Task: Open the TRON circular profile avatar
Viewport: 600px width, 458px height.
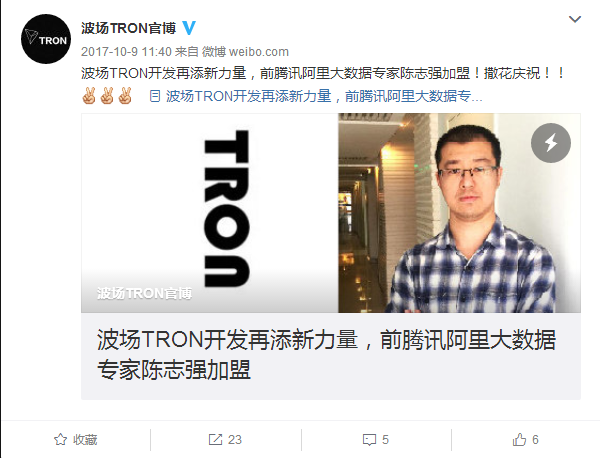Action: (46, 39)
